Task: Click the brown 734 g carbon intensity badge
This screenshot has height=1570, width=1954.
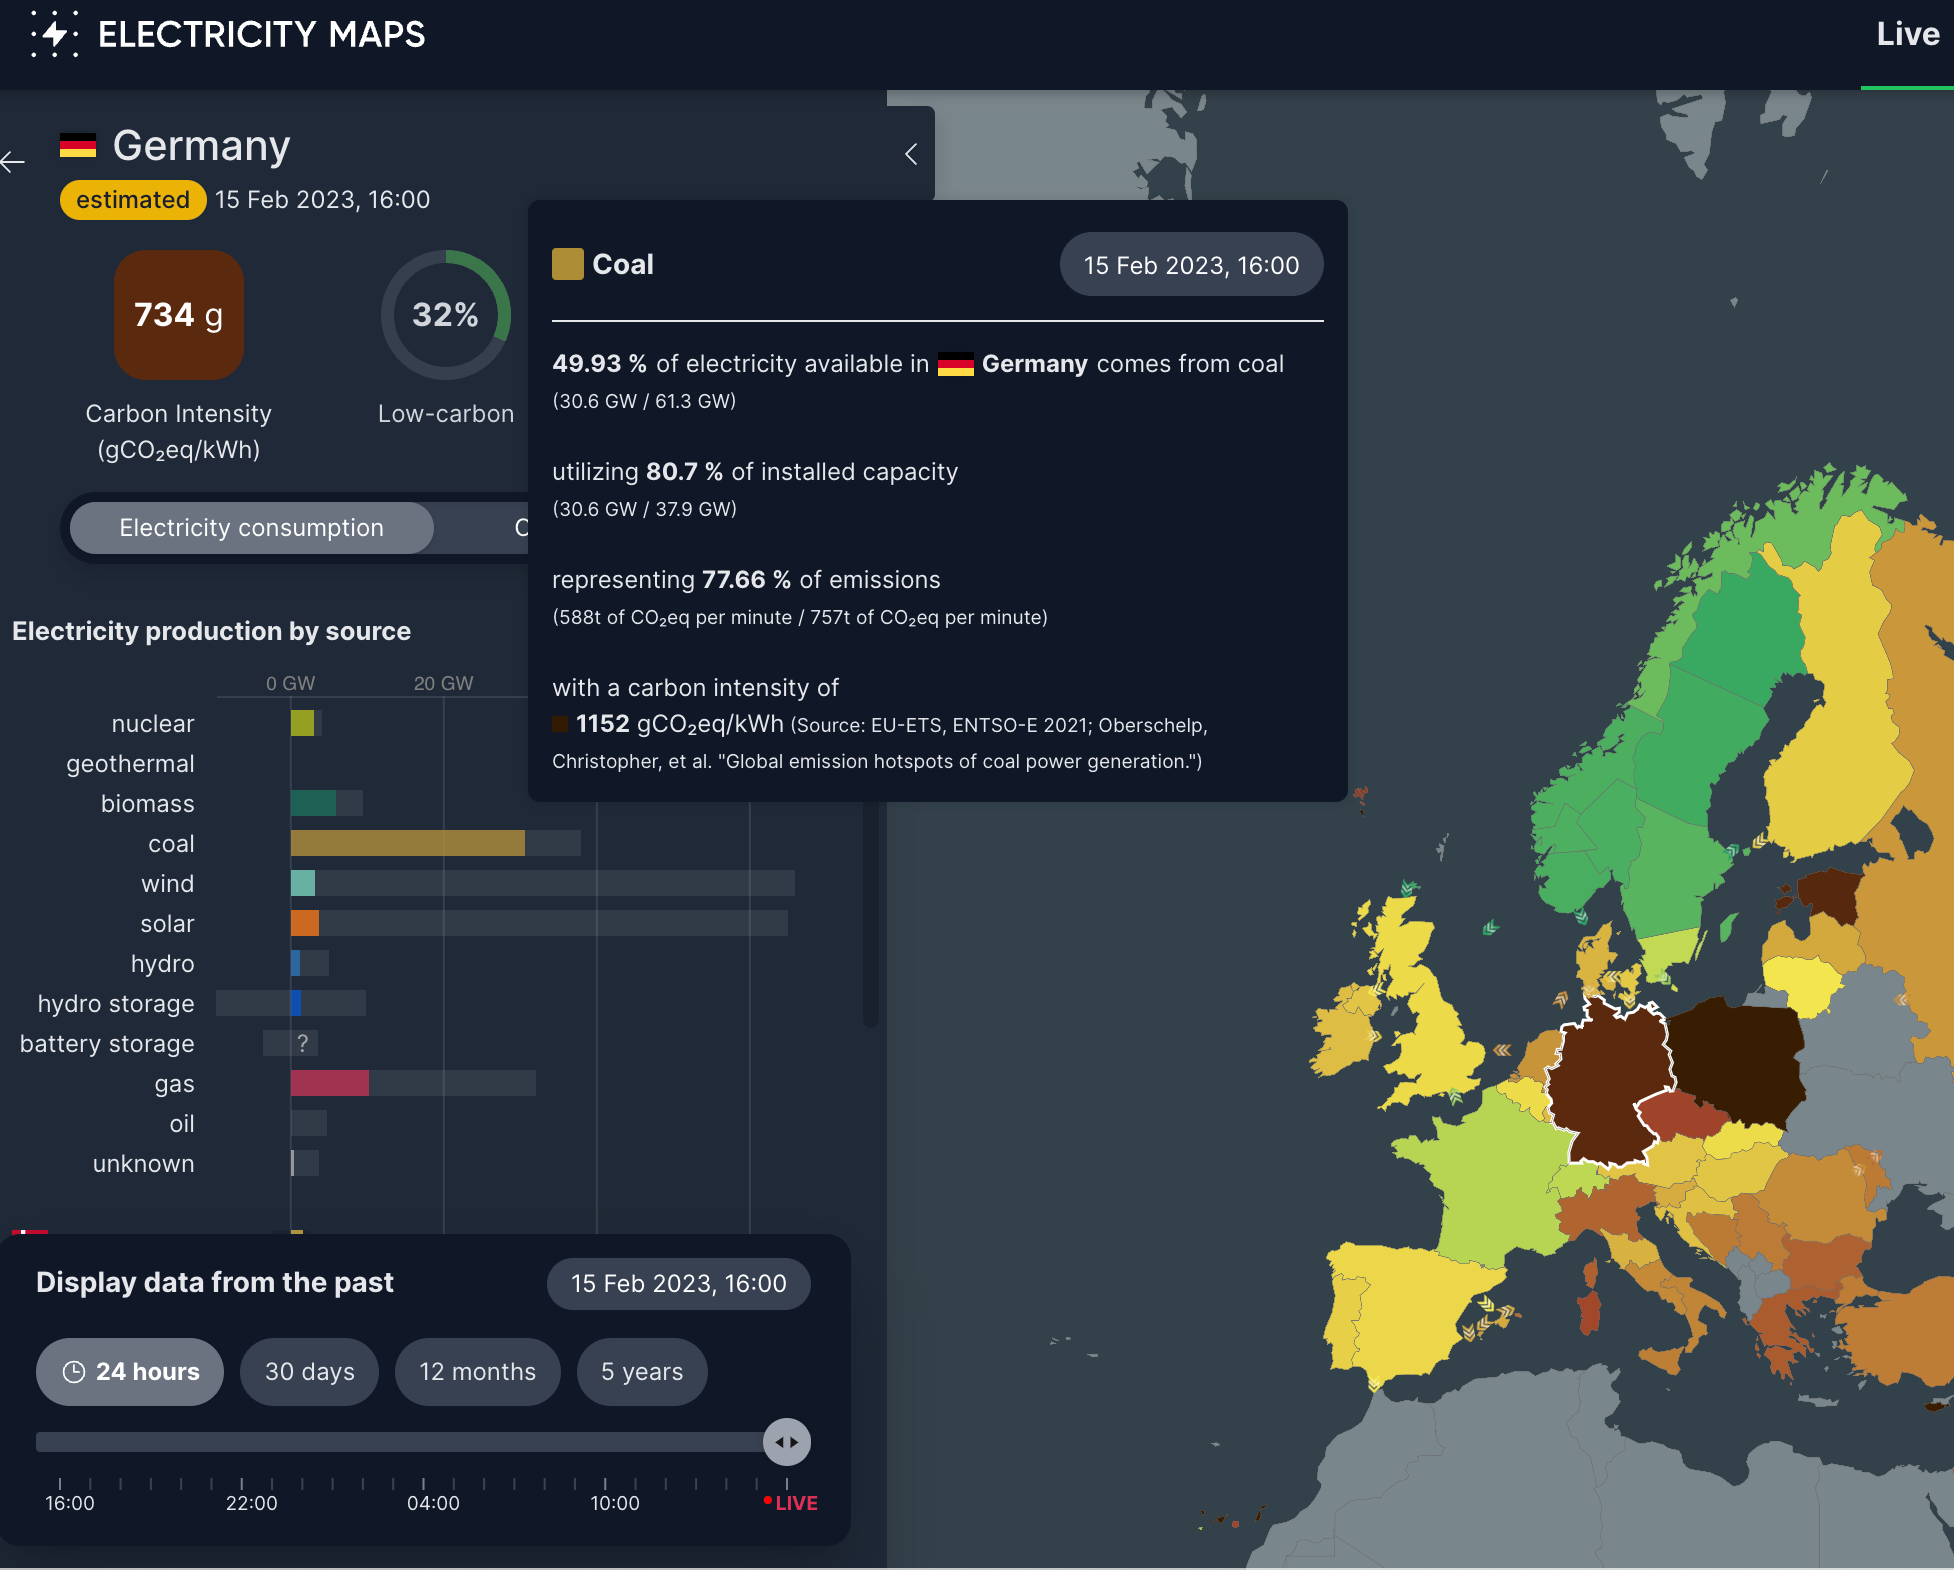Action: [x=179, y=315]
